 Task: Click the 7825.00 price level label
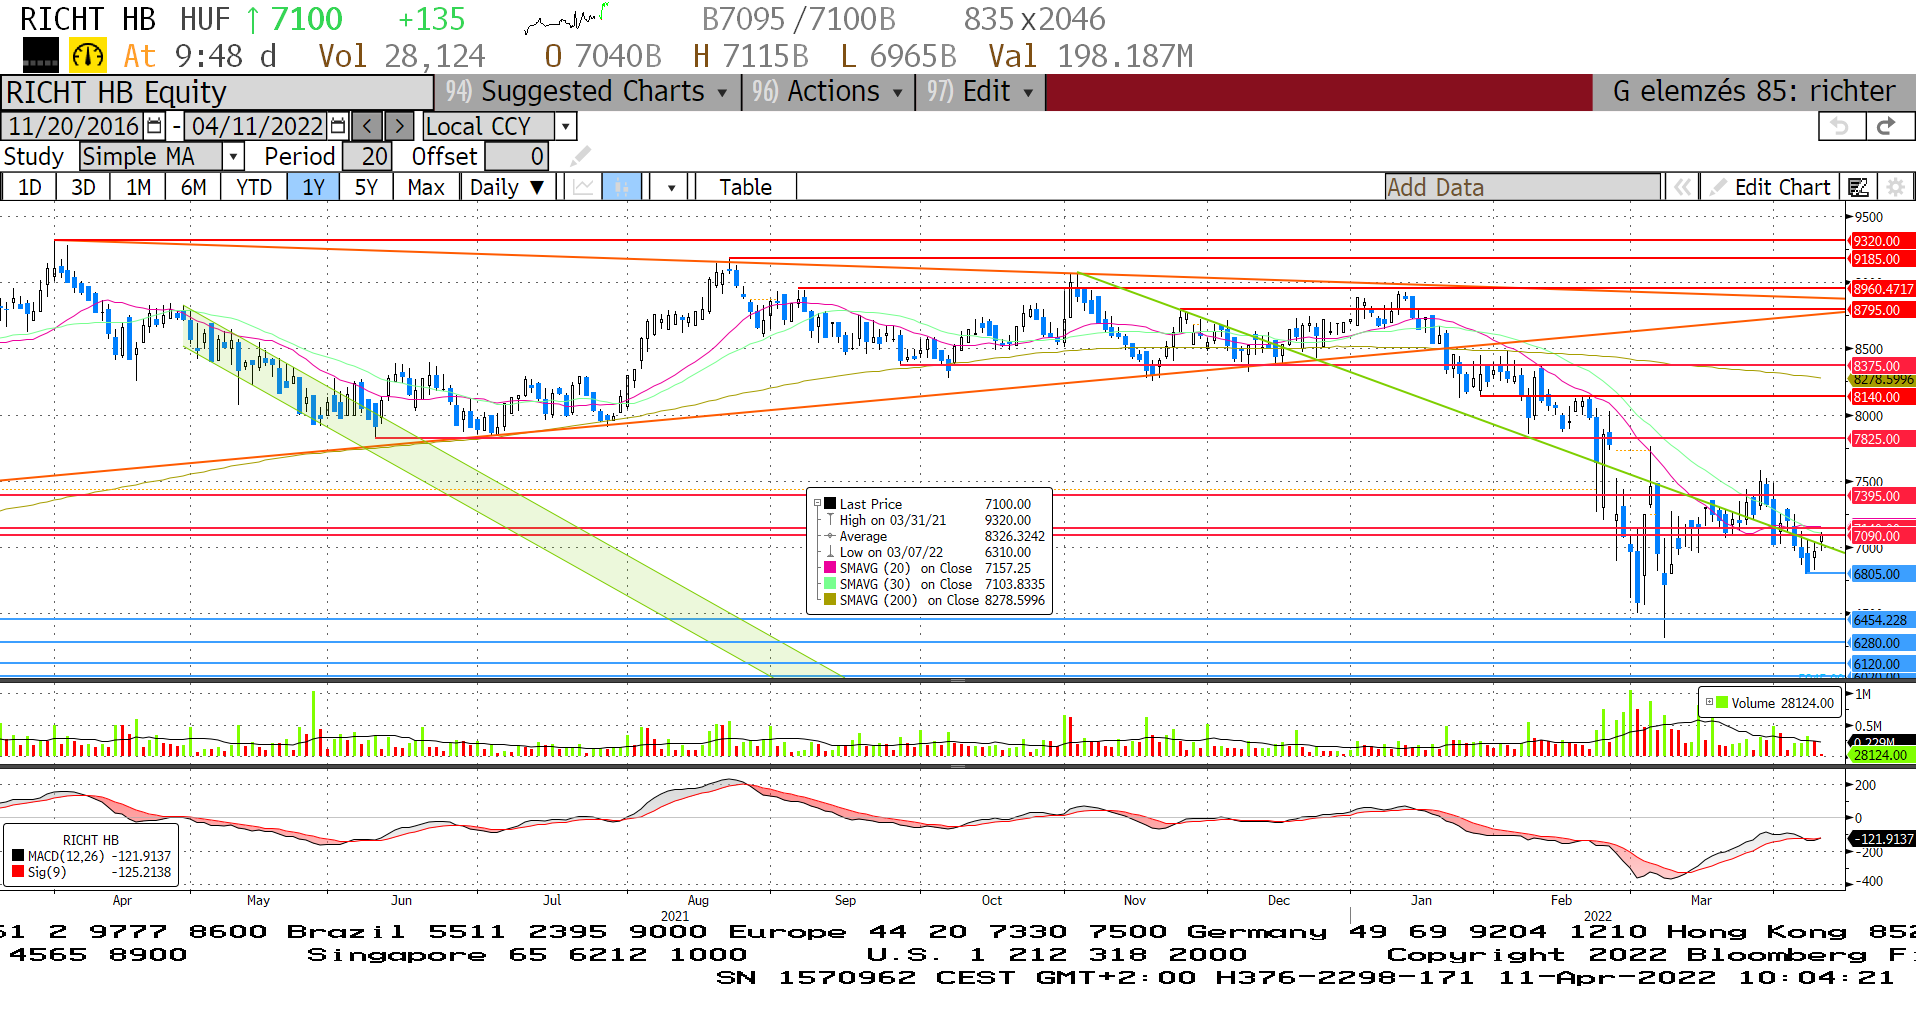coord(1882,439)
